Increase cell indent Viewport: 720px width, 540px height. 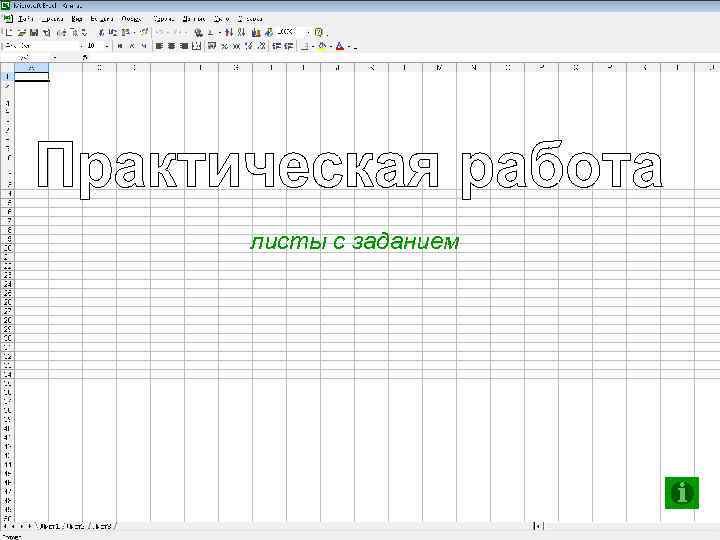coord(288,46)
